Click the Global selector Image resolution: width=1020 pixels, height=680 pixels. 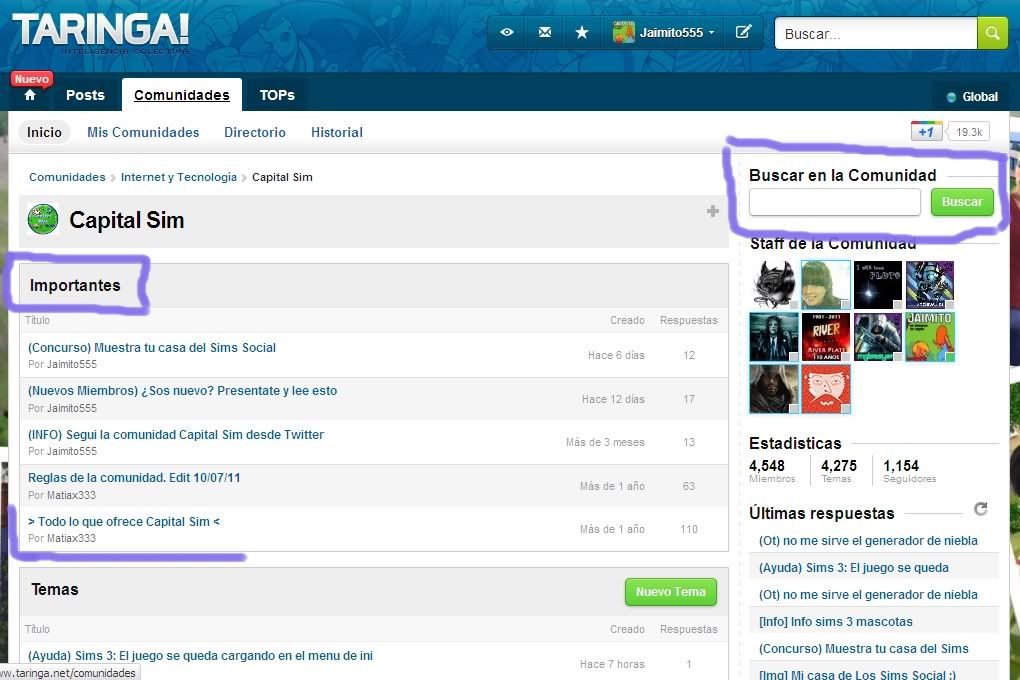coord(973,96)
